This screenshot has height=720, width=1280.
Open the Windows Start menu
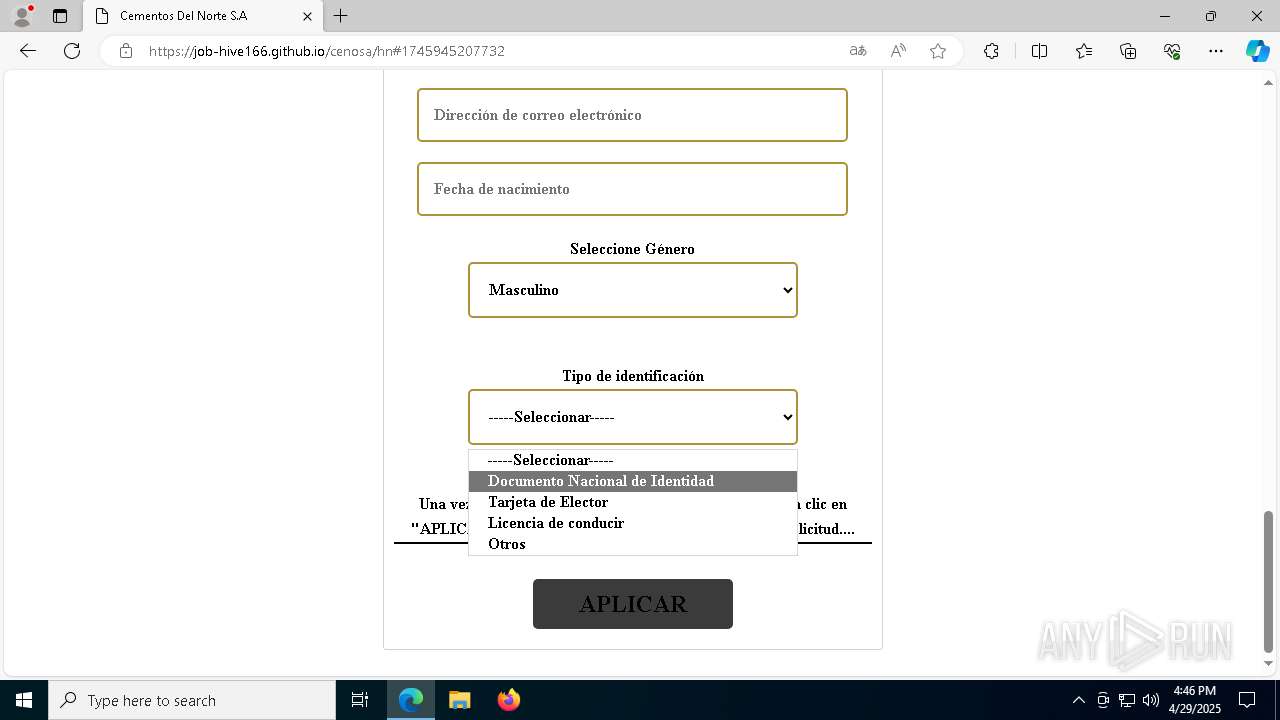click(x=24, y=700)
